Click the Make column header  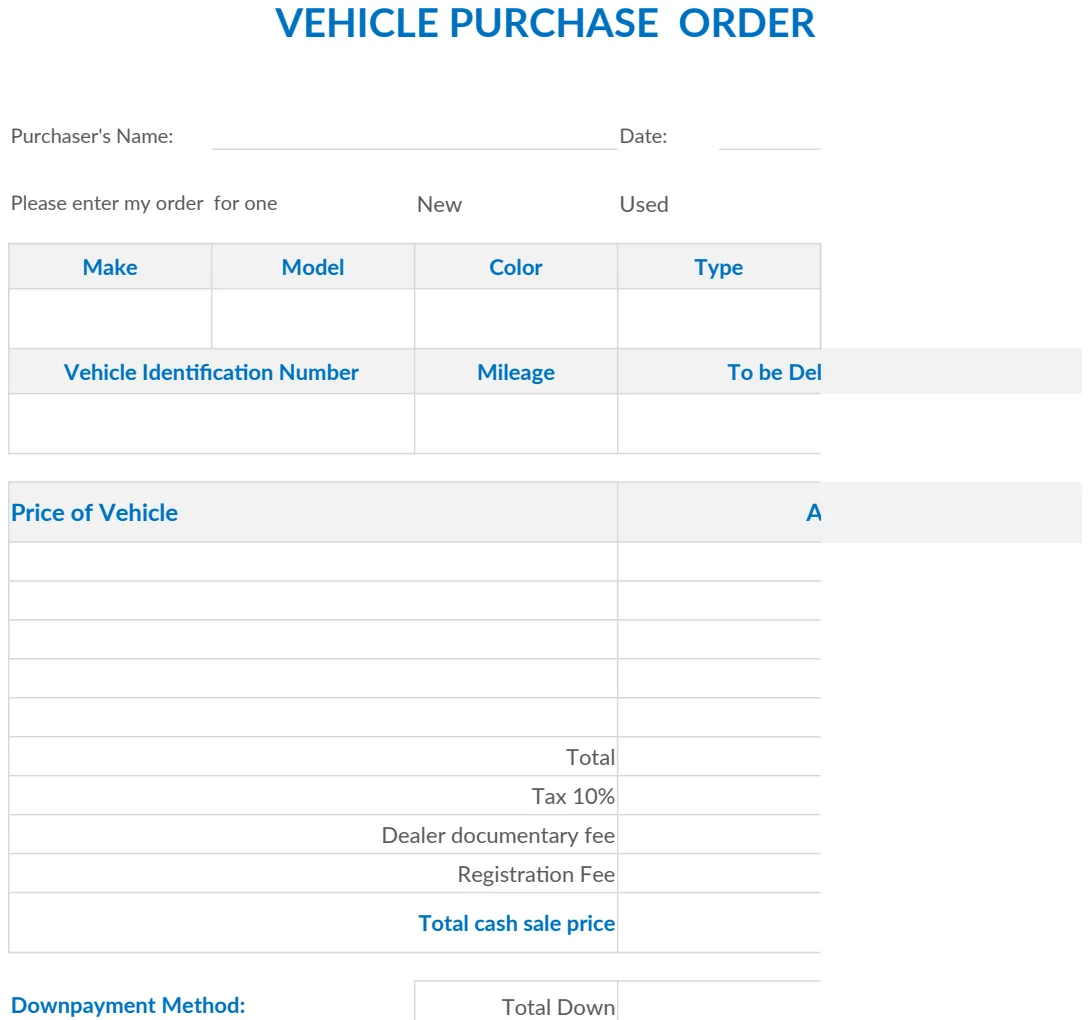point(110,267)
